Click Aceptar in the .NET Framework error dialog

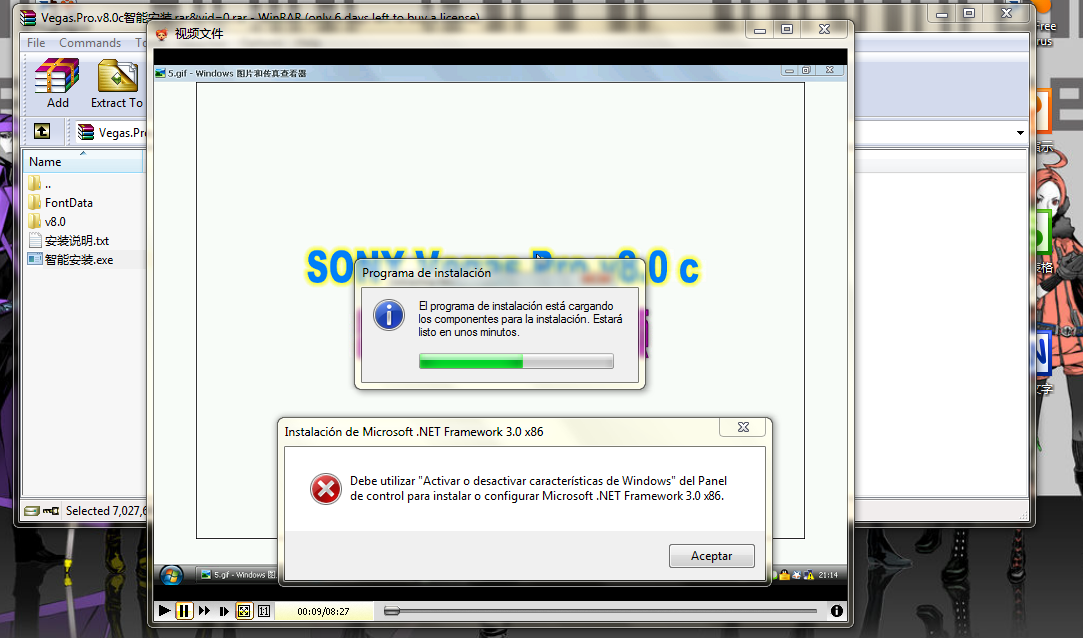pyautogui.click(x=711, y=556)
